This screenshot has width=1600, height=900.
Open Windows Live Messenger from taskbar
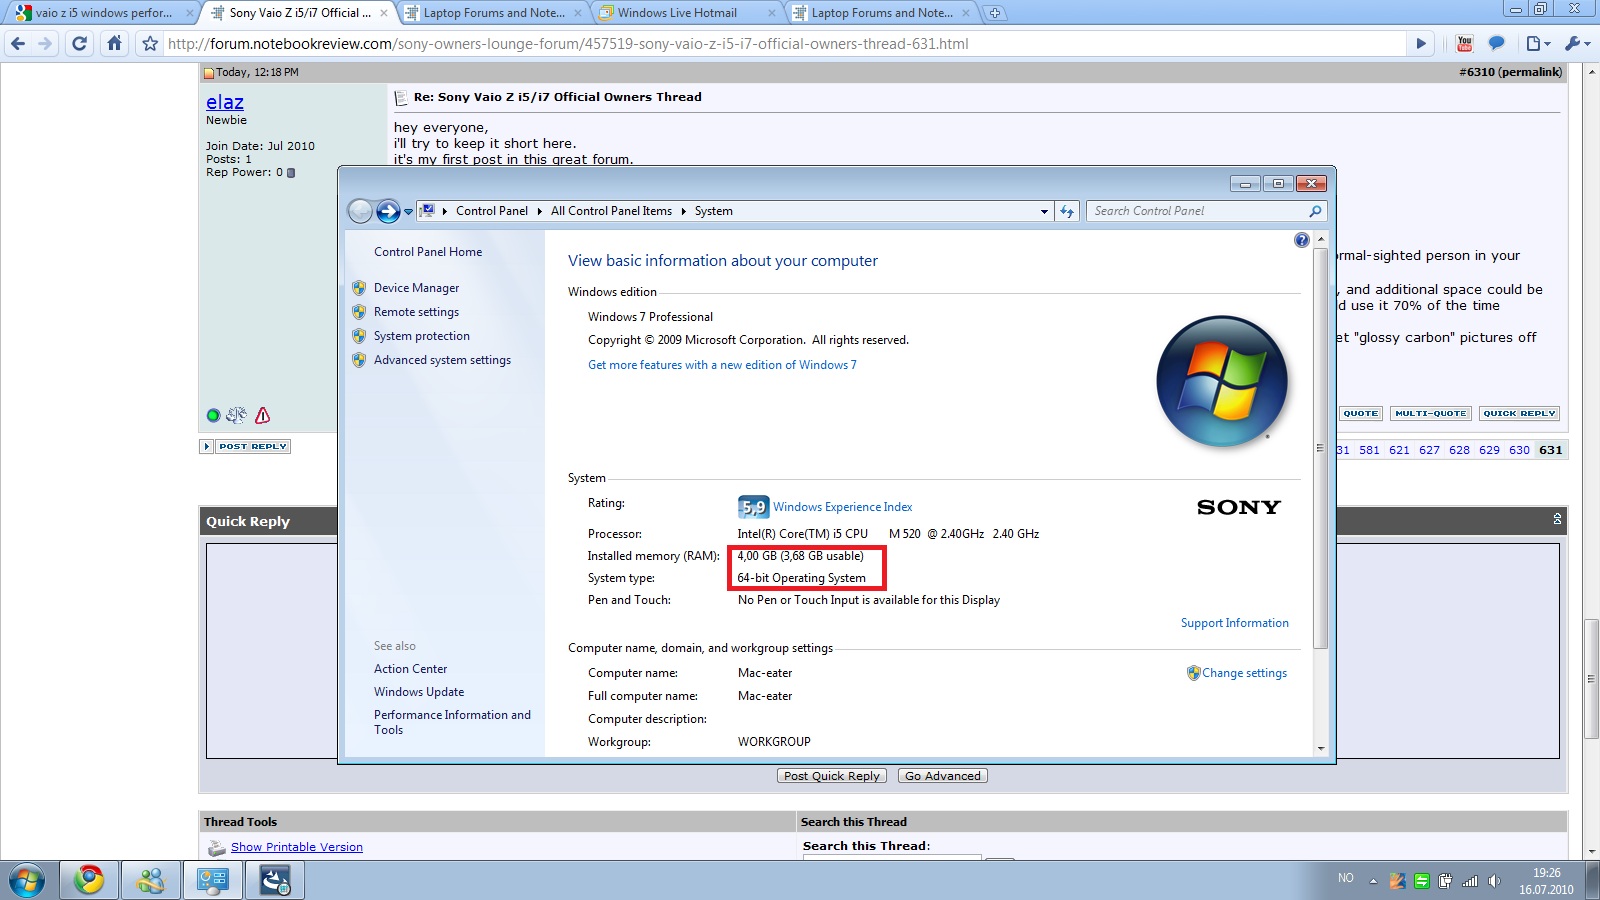coord(151,880)
